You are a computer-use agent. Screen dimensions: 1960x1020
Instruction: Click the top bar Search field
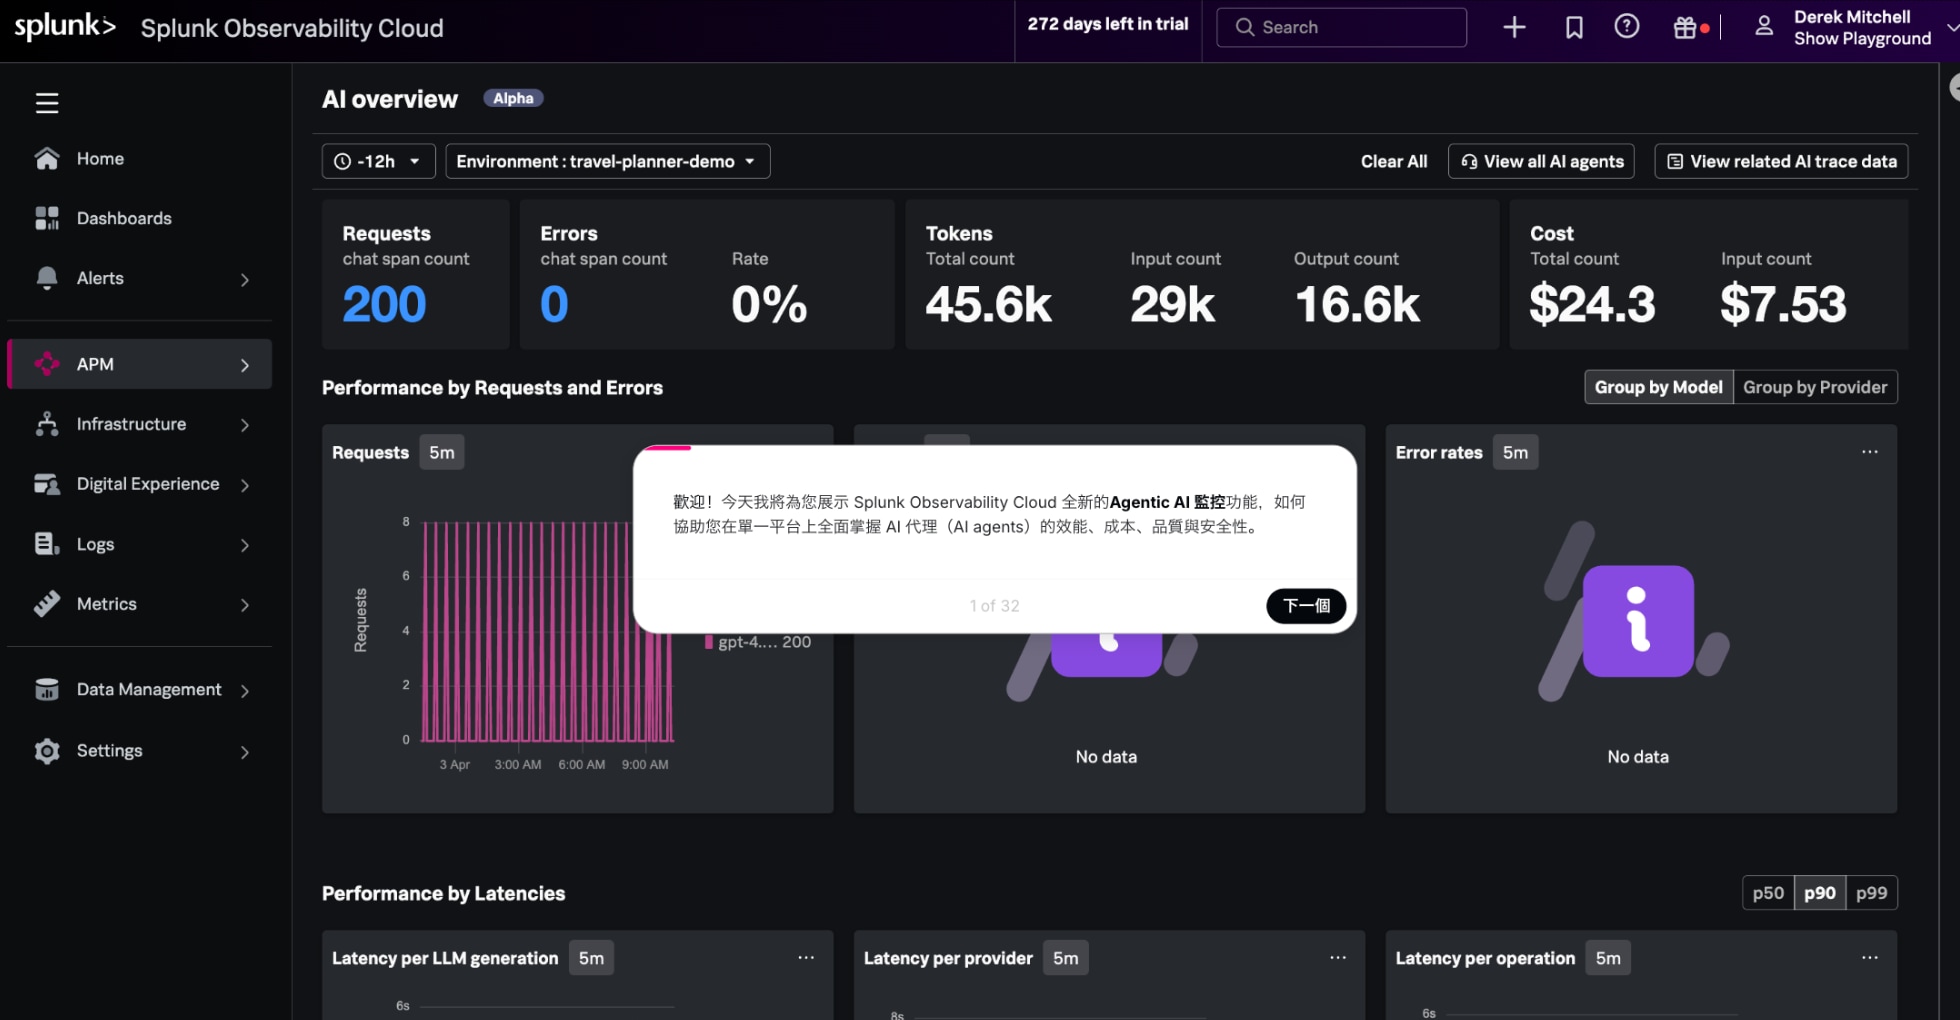click(1341, 27)
